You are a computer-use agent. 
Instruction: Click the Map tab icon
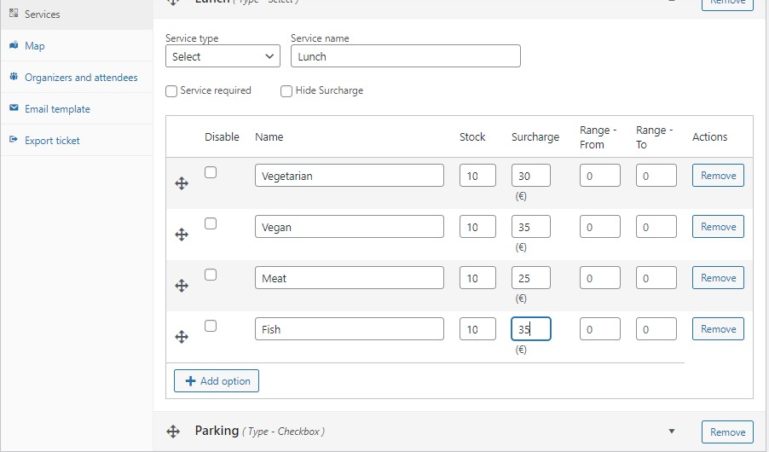tap(14, 45)
